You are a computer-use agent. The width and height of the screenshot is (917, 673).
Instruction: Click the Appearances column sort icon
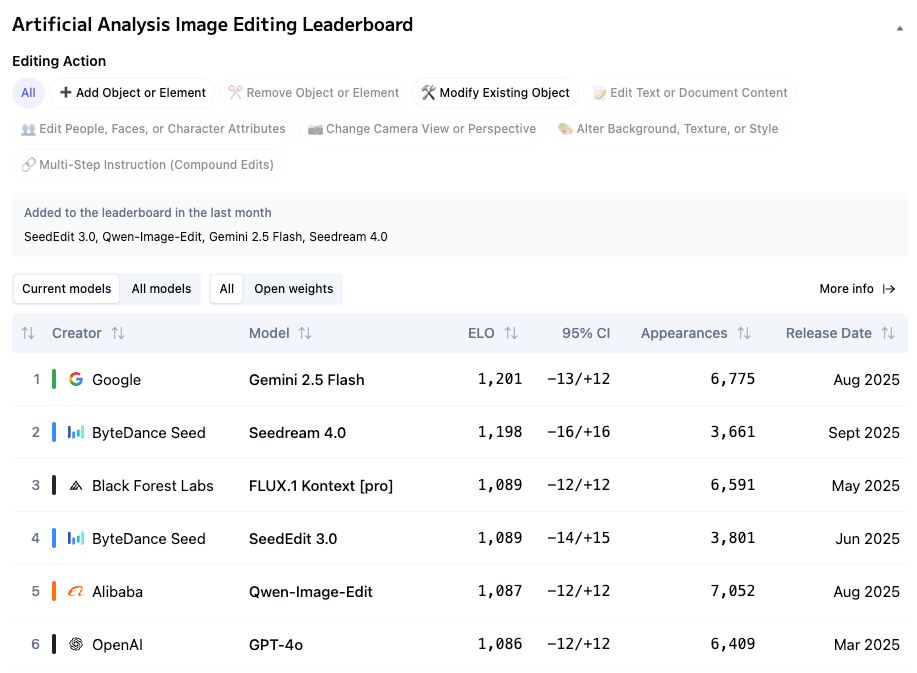point(744,333)
